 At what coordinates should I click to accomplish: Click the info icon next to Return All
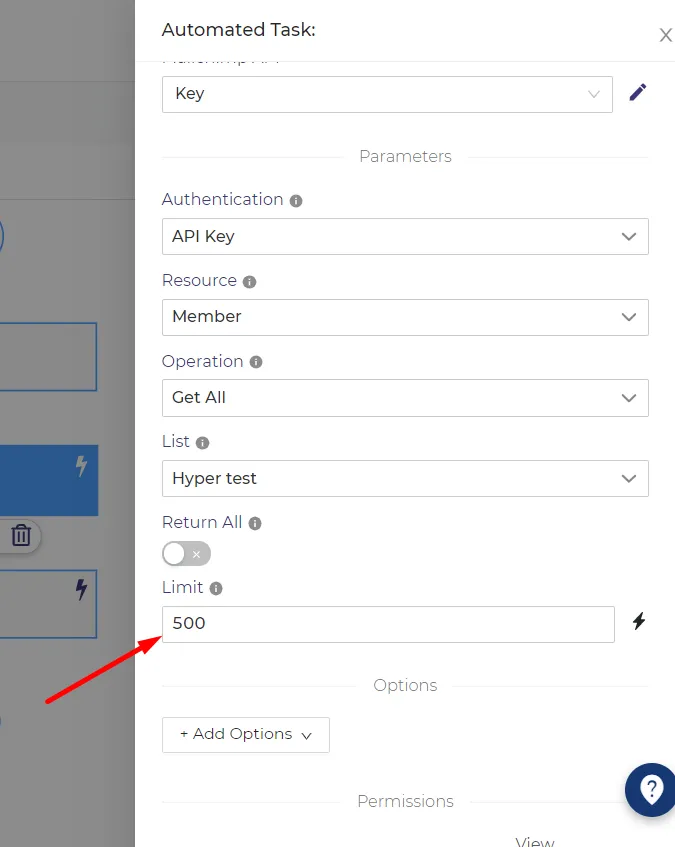coord(255,523)
